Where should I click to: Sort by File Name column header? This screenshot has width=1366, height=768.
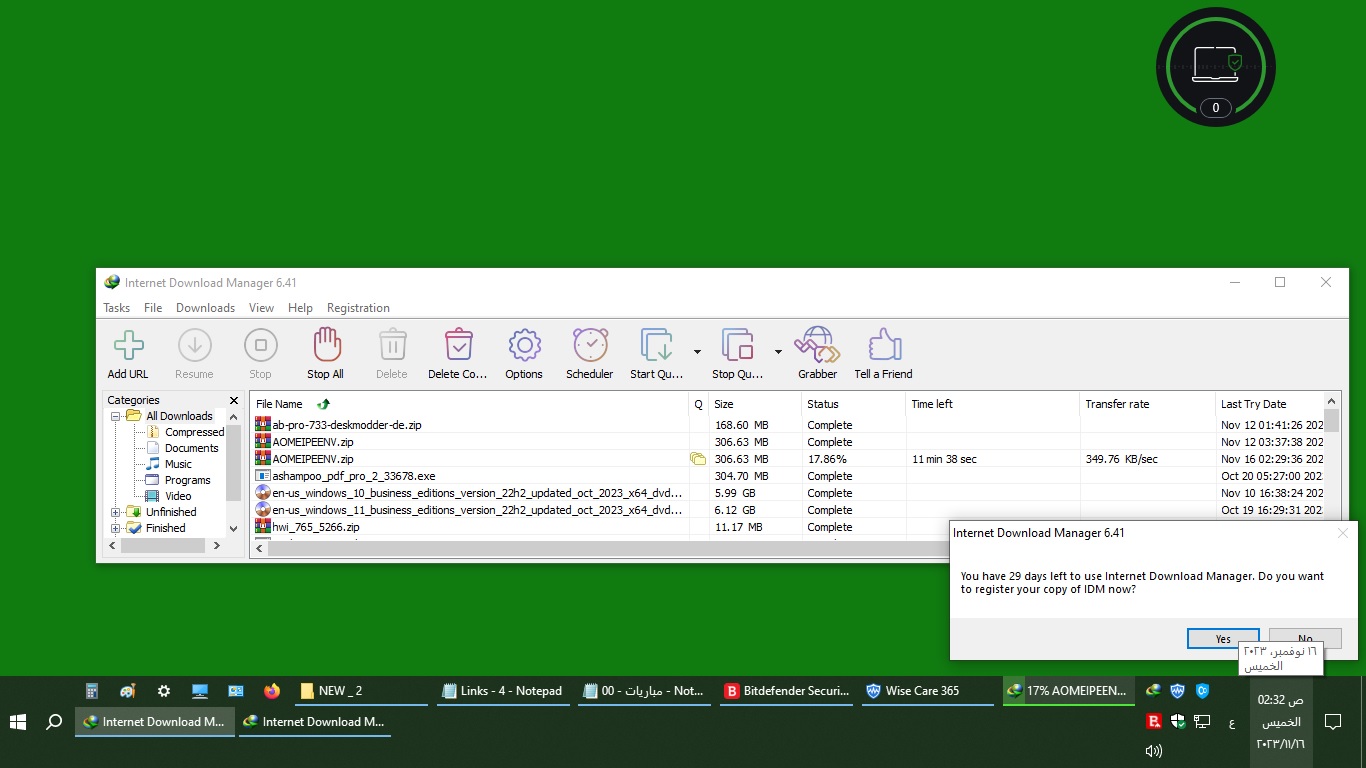(x=469, y=404)
